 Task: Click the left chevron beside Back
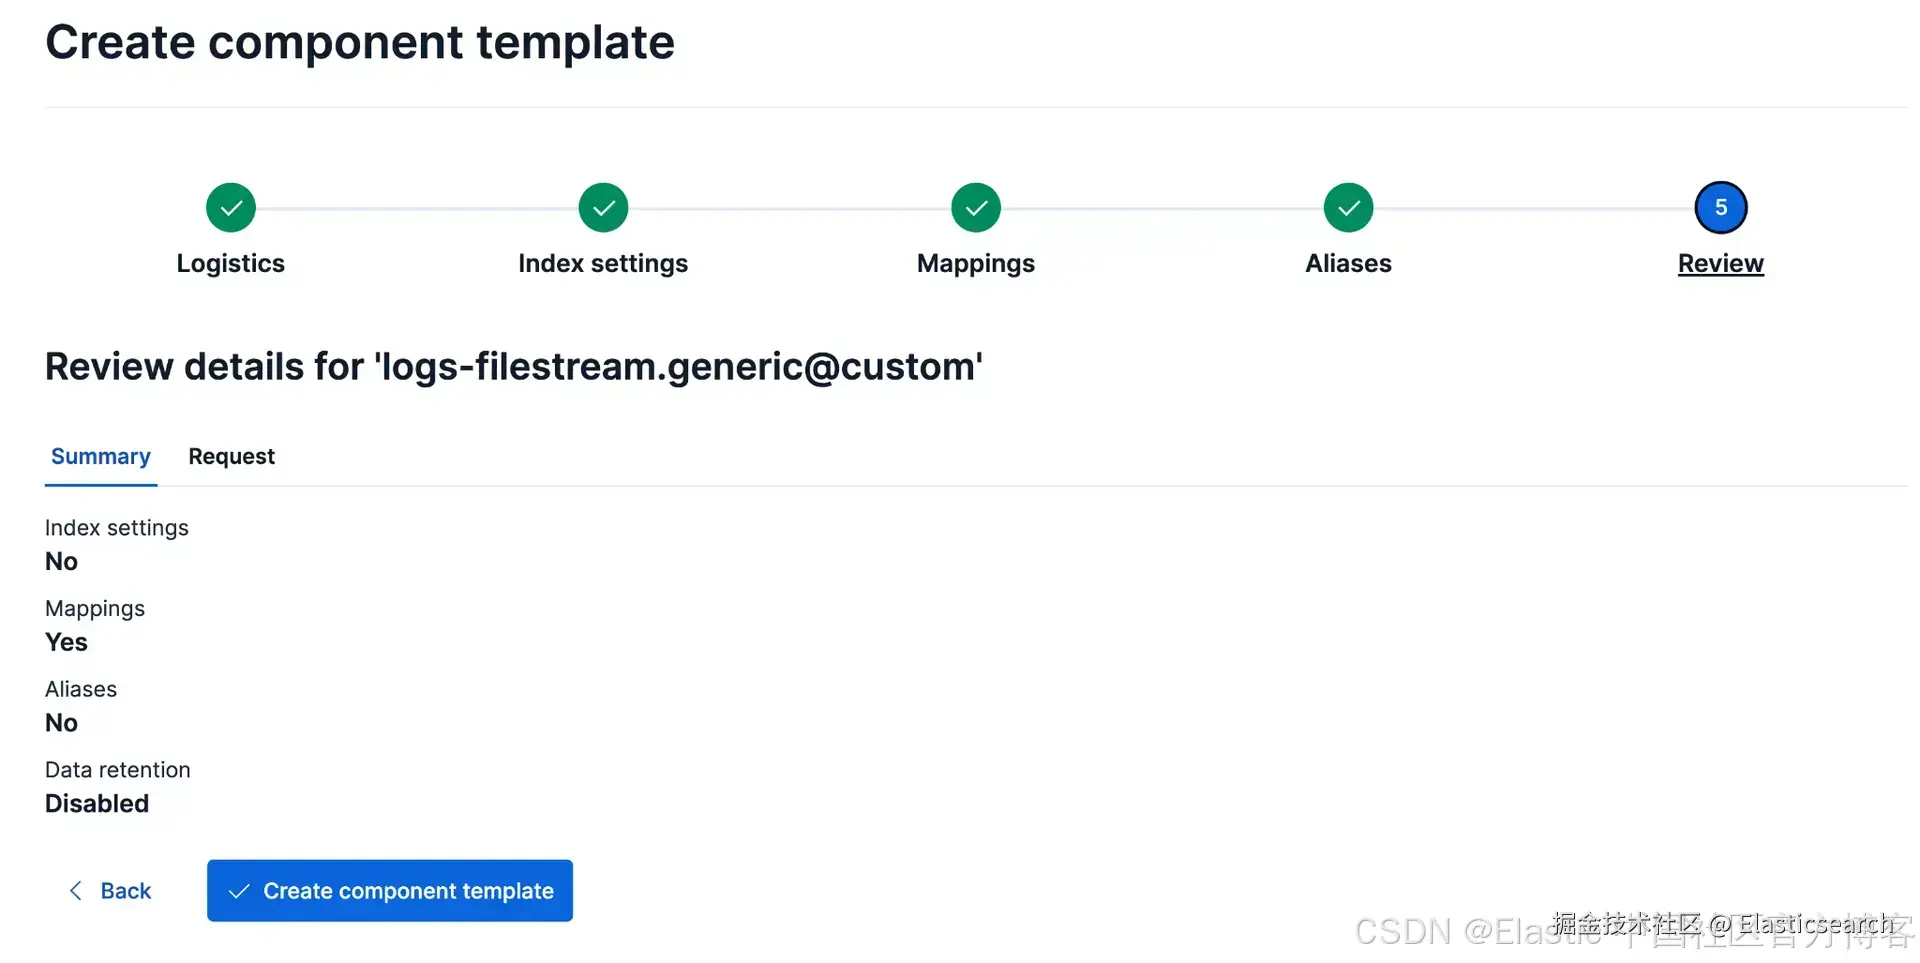click(76, 891)
